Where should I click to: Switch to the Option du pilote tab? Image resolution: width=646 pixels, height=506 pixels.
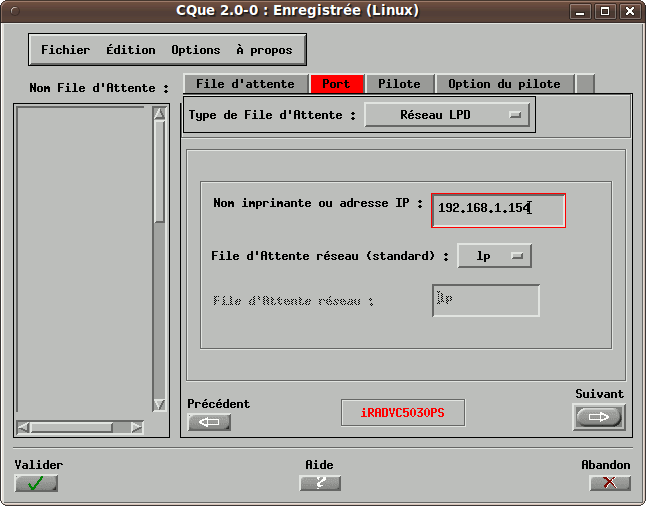[505, 84]
